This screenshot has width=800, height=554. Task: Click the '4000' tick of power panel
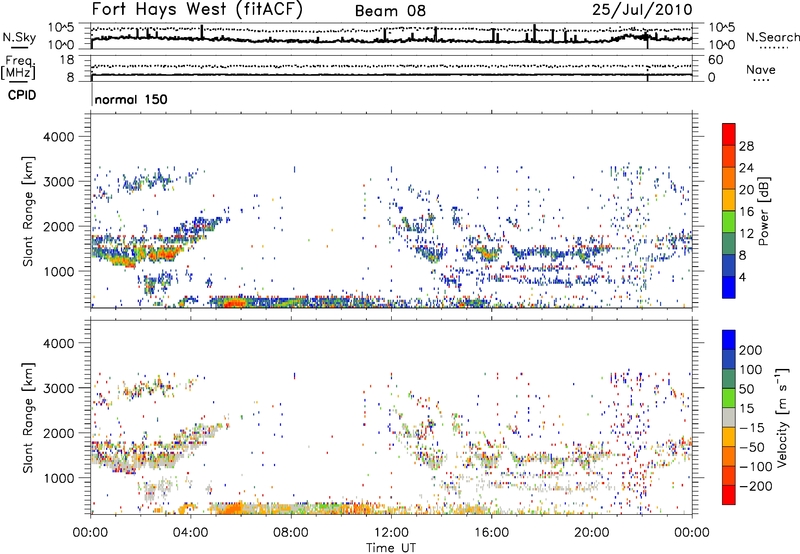point(58,137)
